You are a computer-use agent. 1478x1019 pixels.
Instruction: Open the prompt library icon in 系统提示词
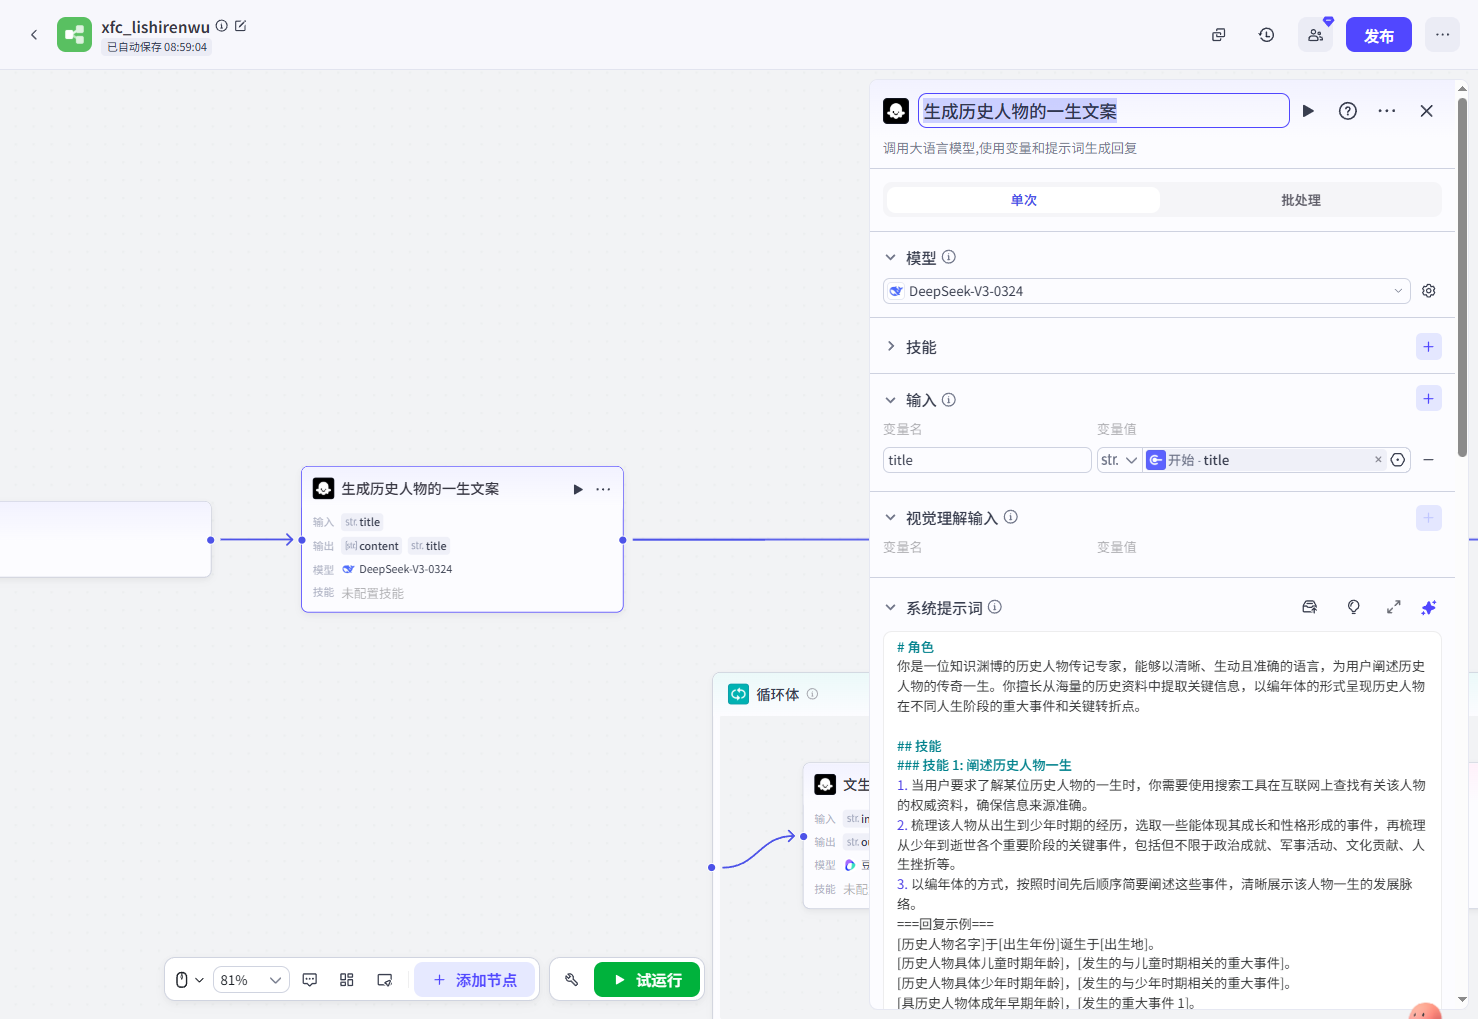pyautogui.click(x=1310, y=607)
